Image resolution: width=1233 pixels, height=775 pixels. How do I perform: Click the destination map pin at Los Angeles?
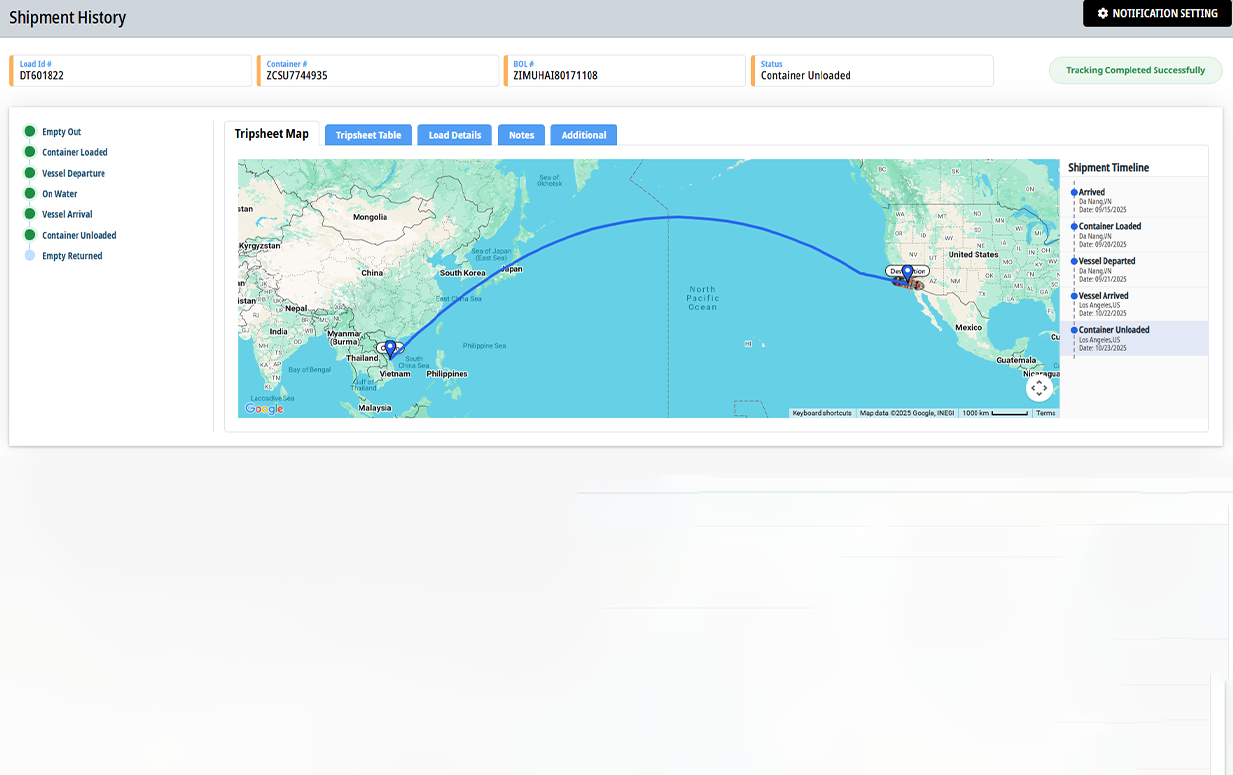[907, 273]
